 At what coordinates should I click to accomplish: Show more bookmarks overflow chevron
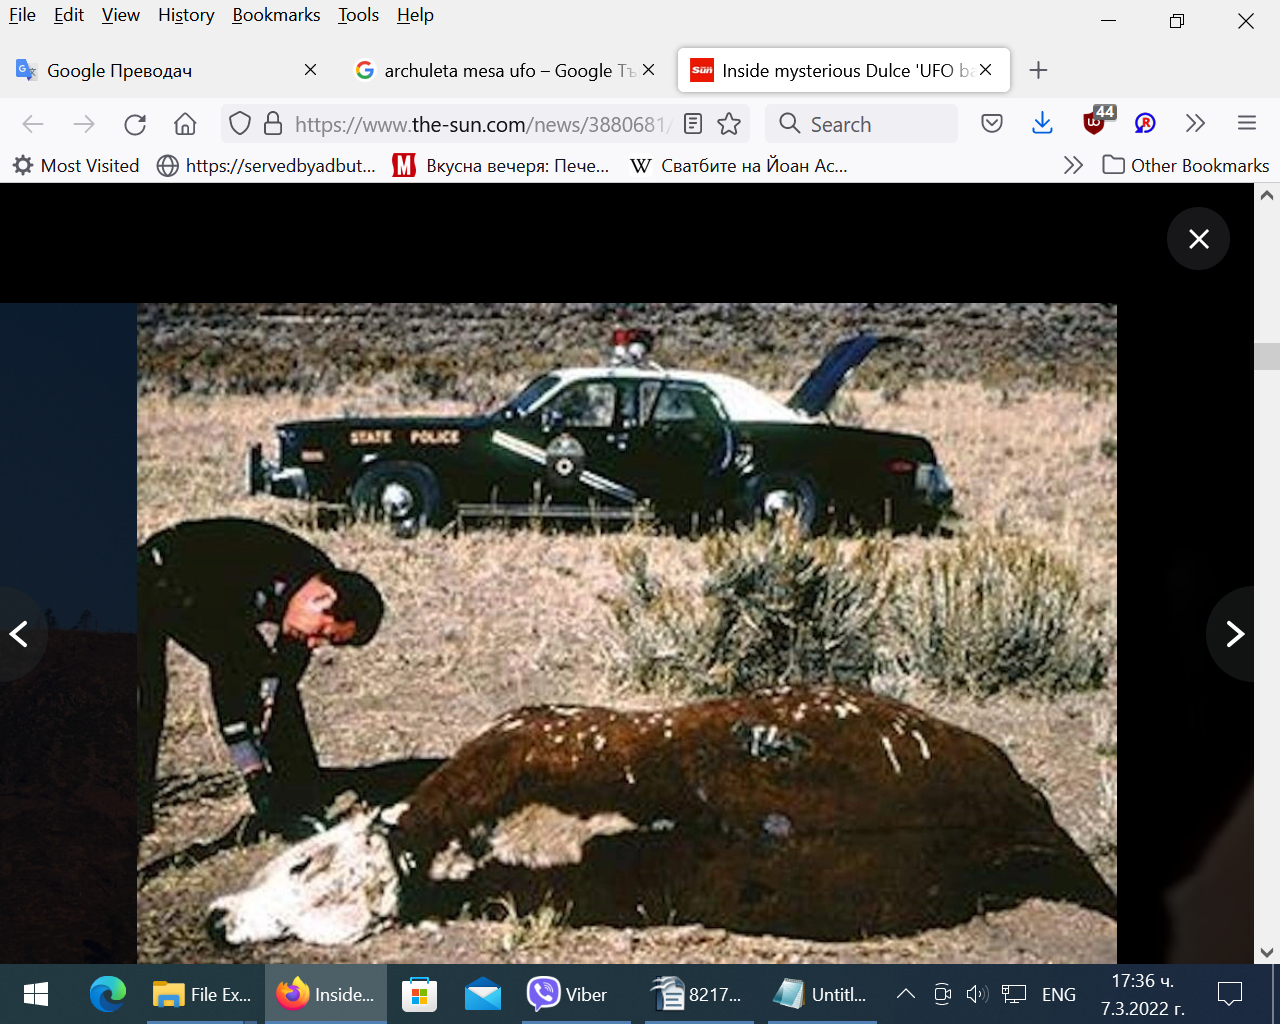pyautogui.click(x=1073, y=166)
